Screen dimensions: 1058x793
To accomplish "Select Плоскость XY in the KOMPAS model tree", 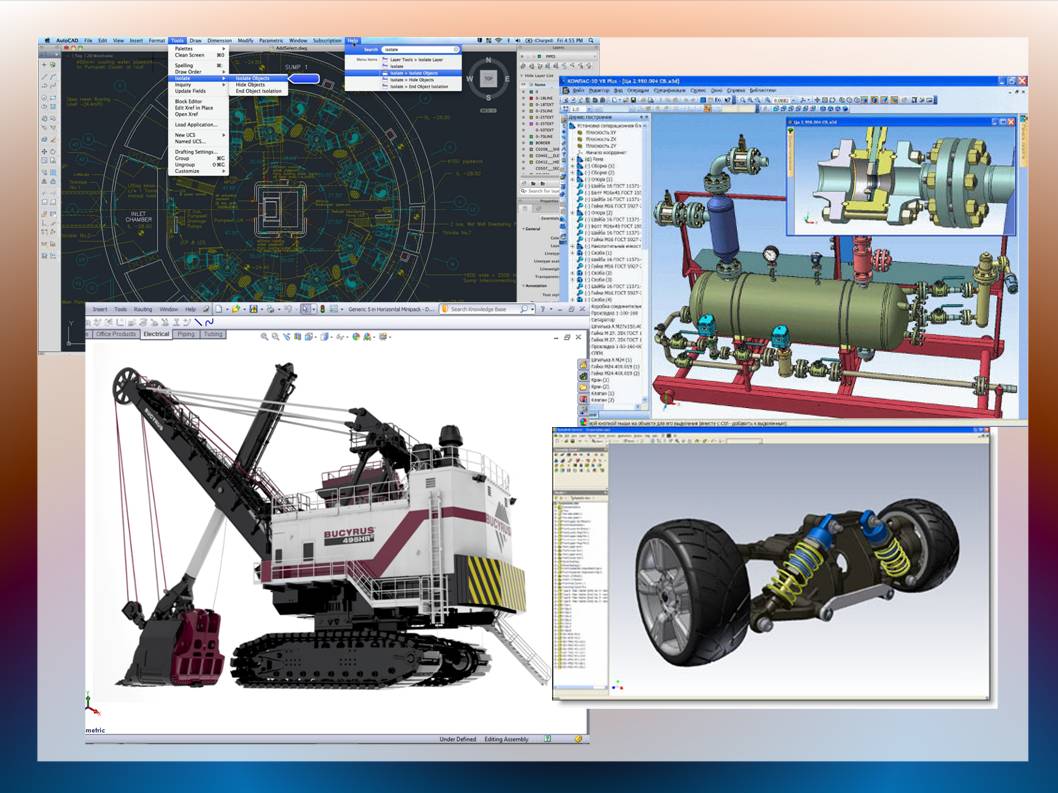I will 601,132.
